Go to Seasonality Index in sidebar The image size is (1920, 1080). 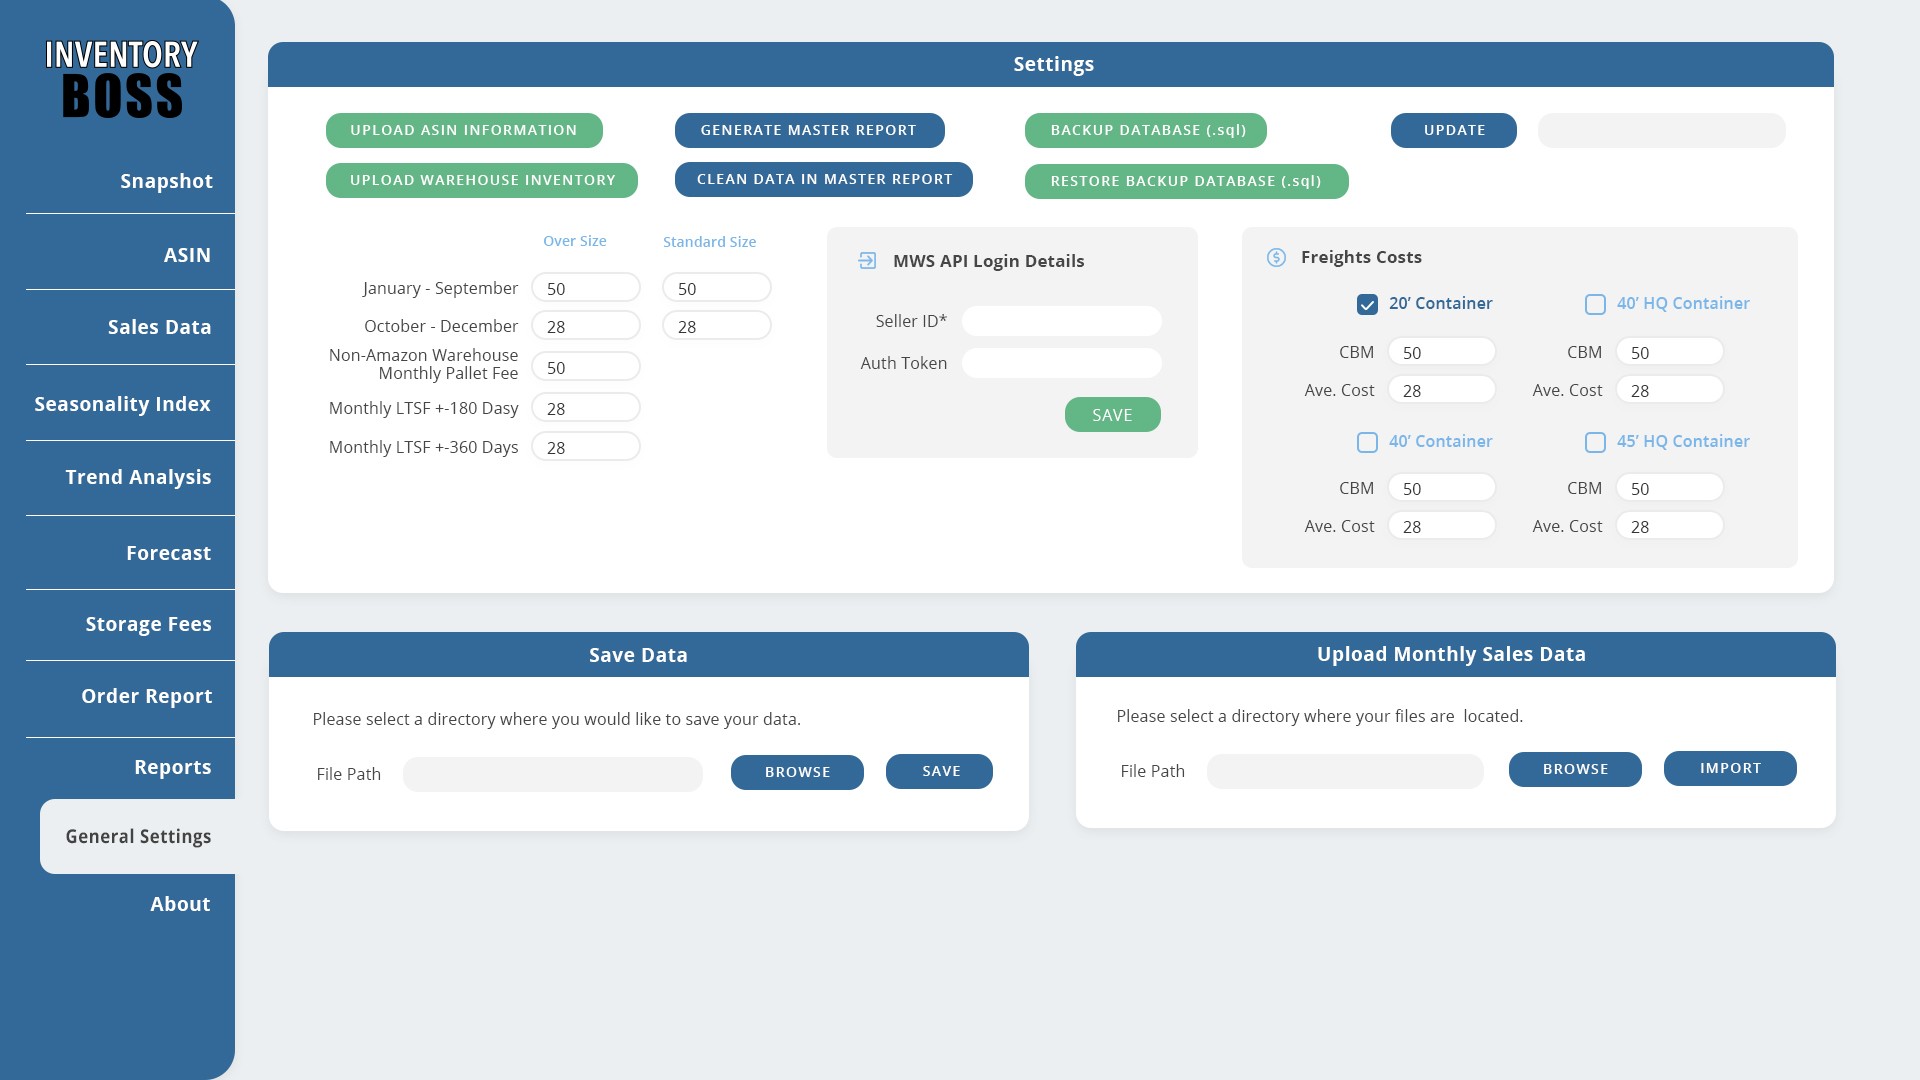(x=122, y=404)
